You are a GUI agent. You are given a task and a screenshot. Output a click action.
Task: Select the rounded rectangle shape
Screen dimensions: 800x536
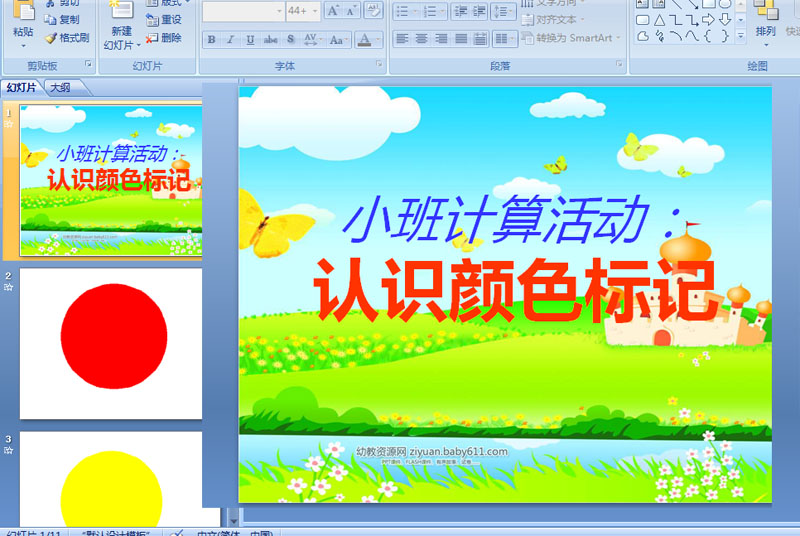[x=643, y=20]
